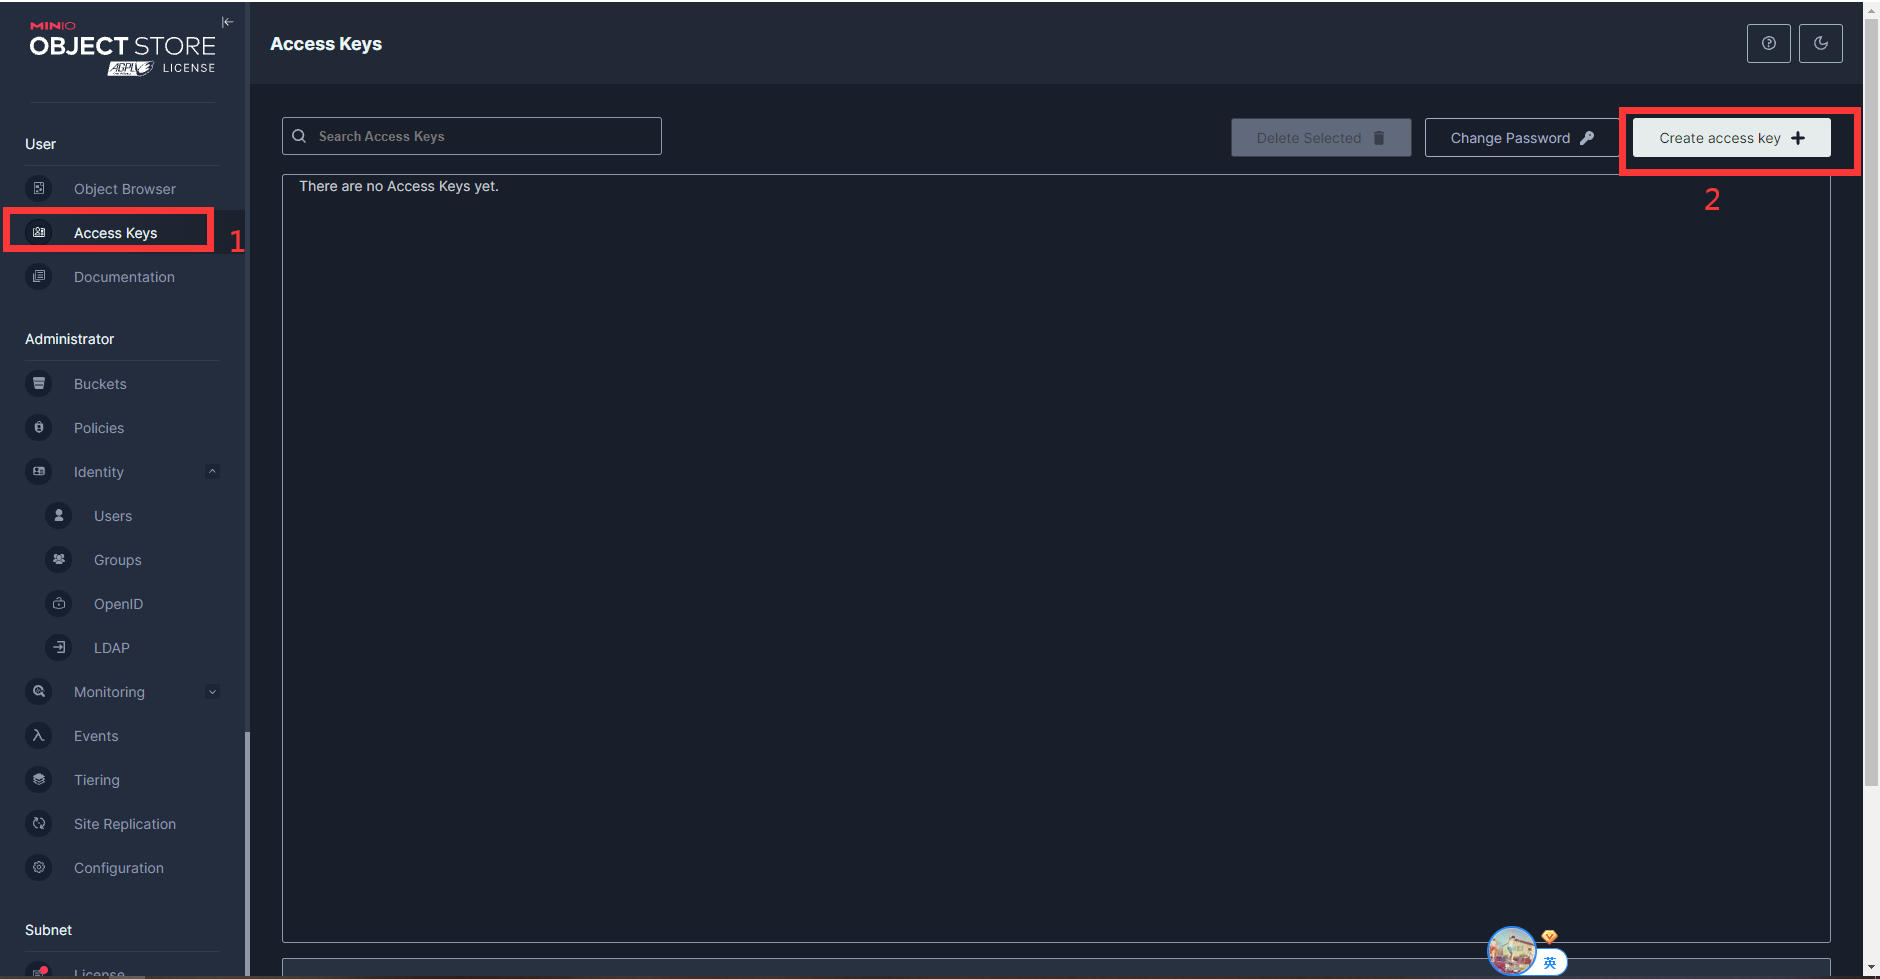This screenshot has height=979, width=1880.
Task: Click the Groups icon in sidebar
Action: (59, 559)
